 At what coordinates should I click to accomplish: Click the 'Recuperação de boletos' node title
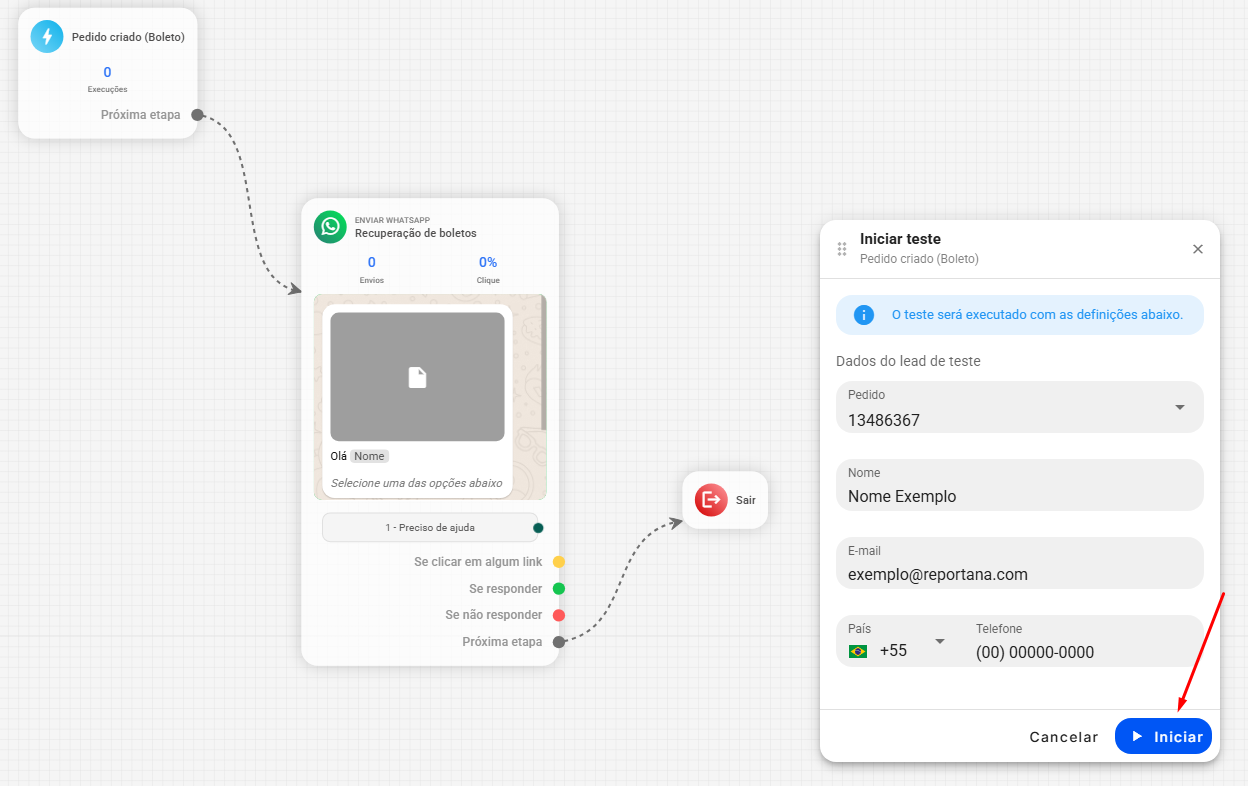[416, 233]
